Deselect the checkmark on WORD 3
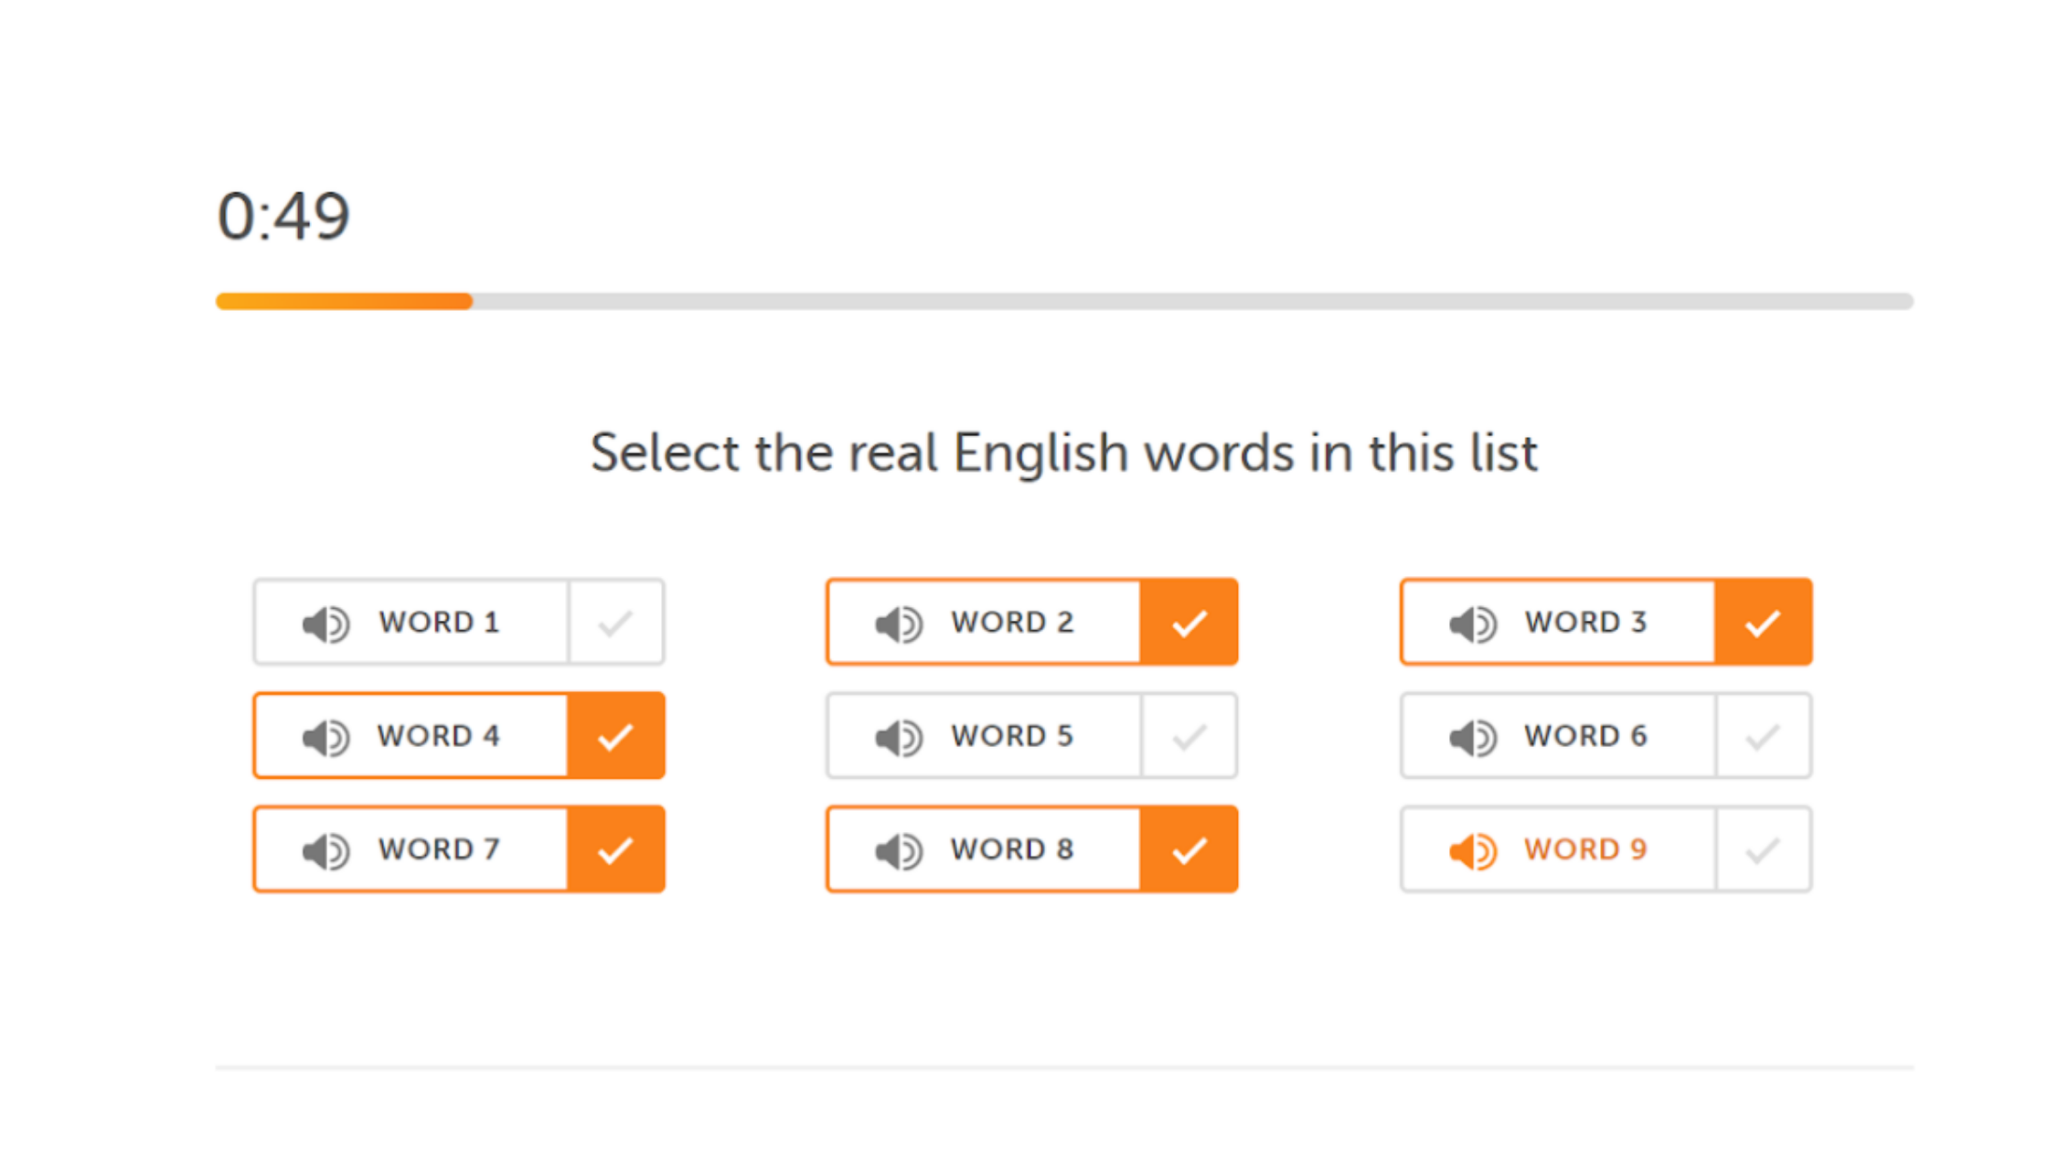2048x1152 pixels. point(1762,622)
